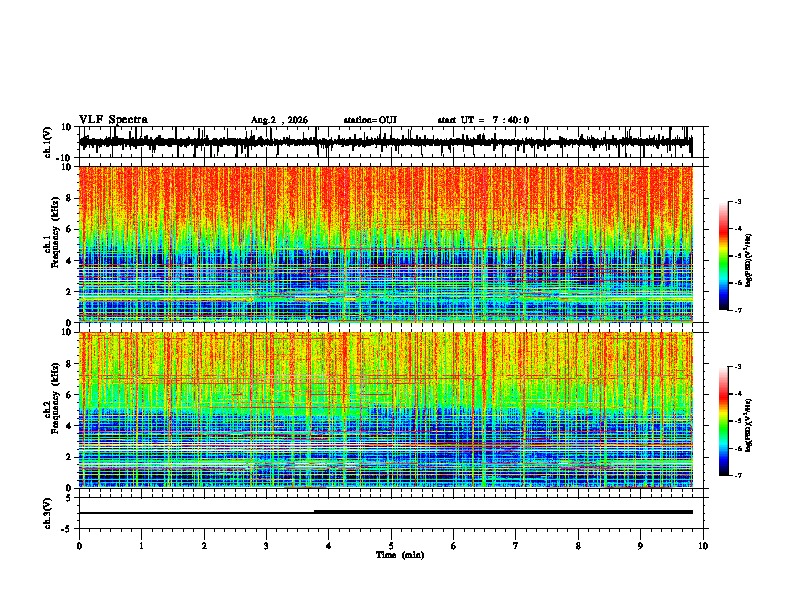Click time axis tick label "5"
The height and width of the screenshot is (612, 792).
pos(391,546)
